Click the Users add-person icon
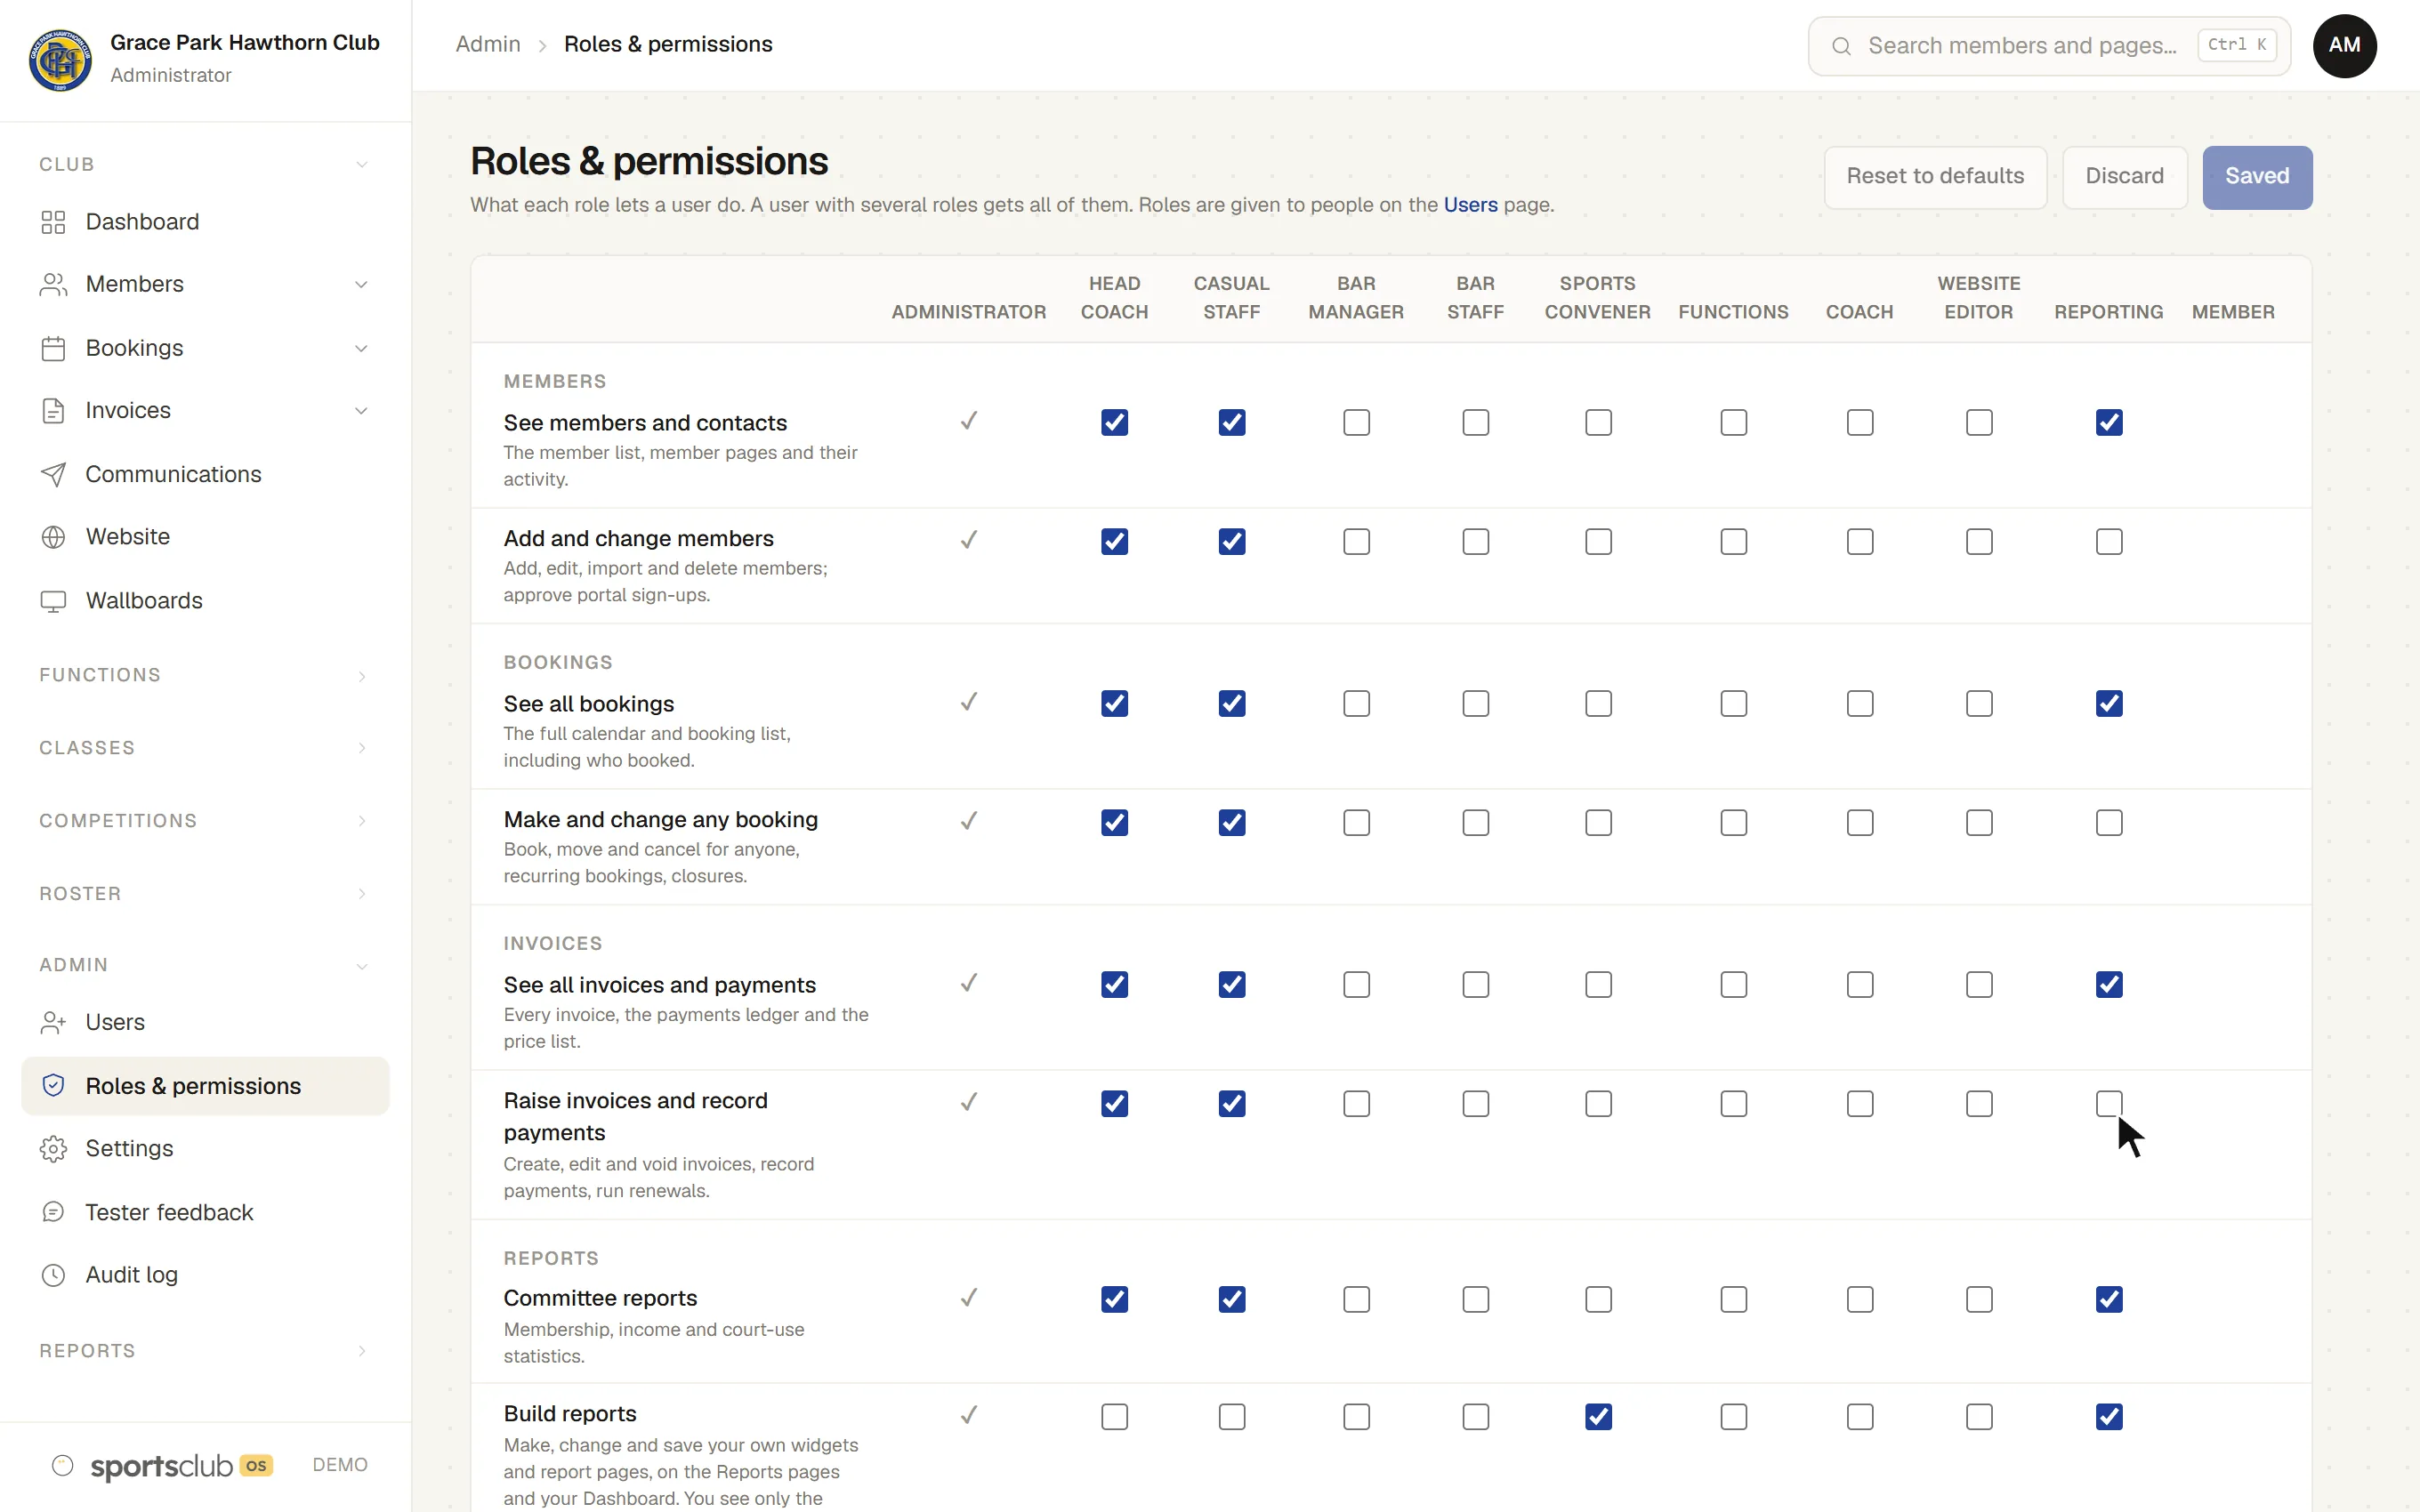Screen dimensions: 2420x1512 (53, 1022)
